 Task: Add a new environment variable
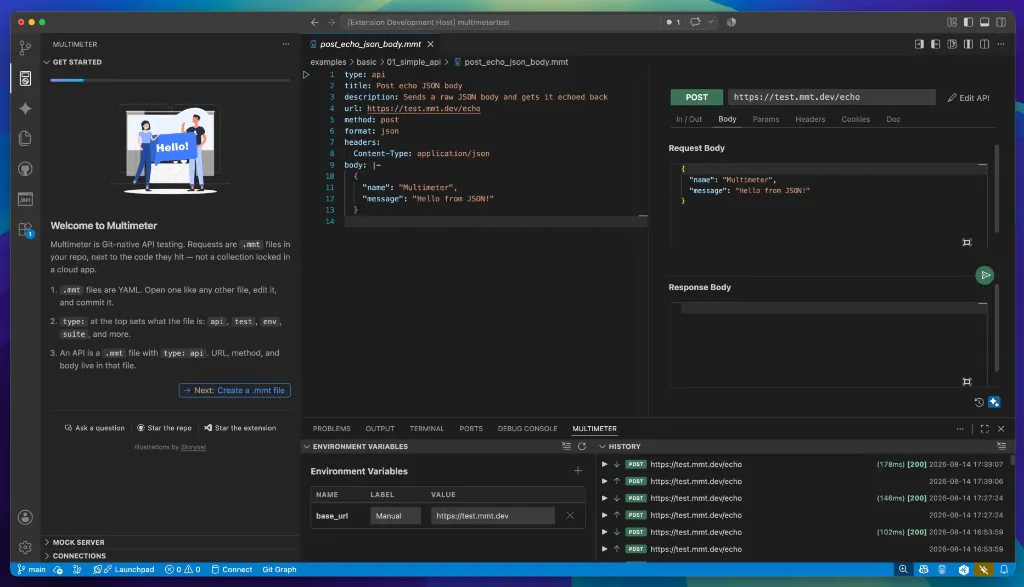click(x=577, y=471)
